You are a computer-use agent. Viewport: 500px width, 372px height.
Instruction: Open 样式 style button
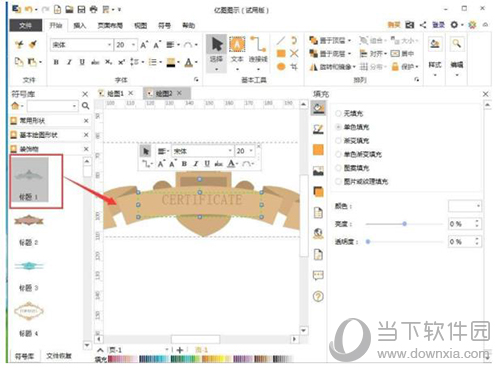435,56
